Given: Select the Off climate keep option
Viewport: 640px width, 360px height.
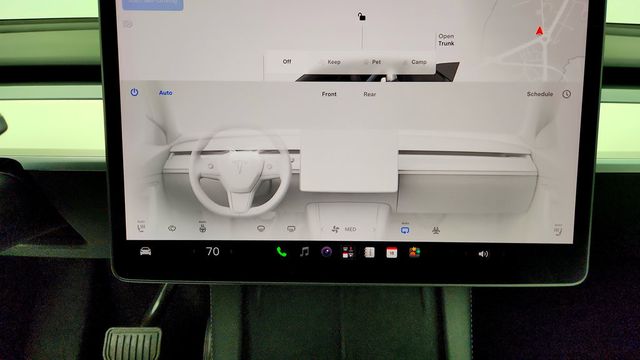Looking at the screenshot, I should pyautogui.click(x=287, y=62).
